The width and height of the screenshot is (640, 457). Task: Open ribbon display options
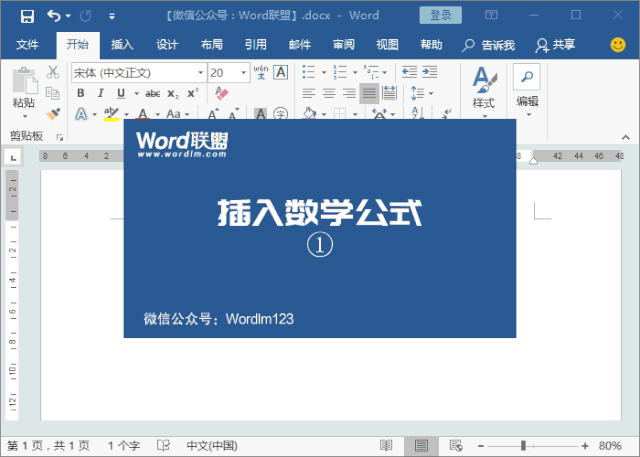(x=491, y=16)
